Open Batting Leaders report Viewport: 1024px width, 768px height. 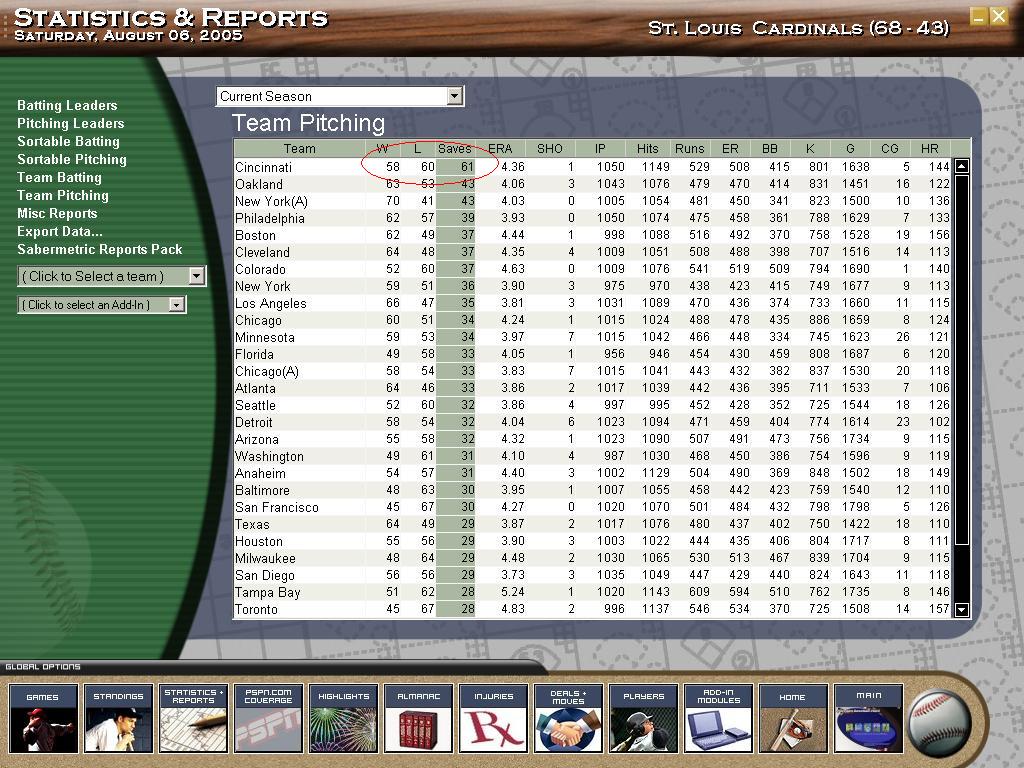[67, 105]
